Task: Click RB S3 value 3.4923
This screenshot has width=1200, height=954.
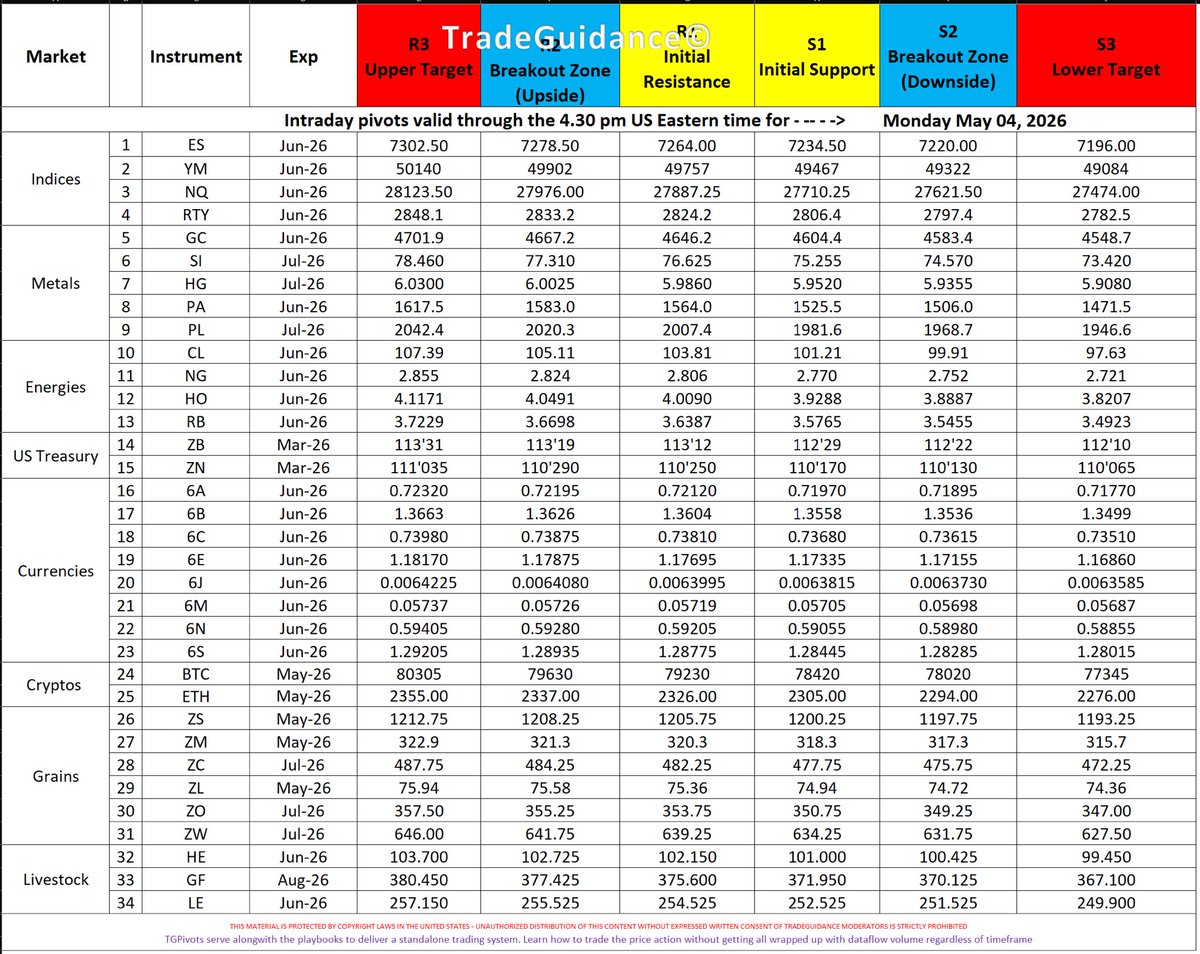Action: pos(1107,421)
